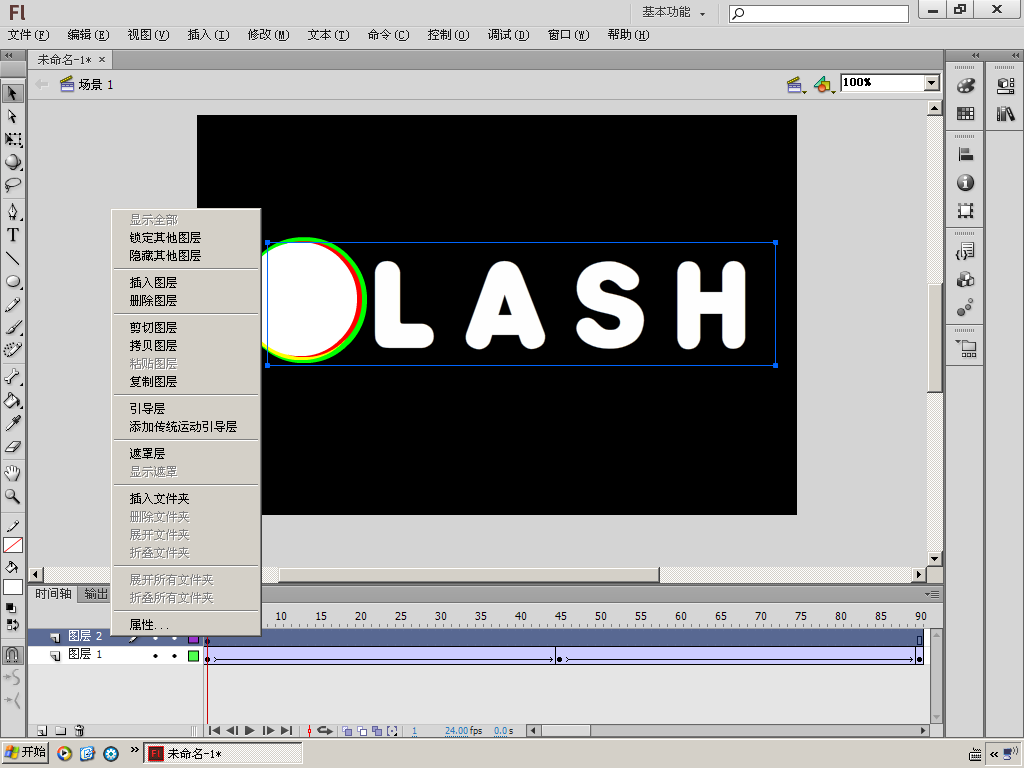Toggle Edit Multiple Frames button

(377, 731)
